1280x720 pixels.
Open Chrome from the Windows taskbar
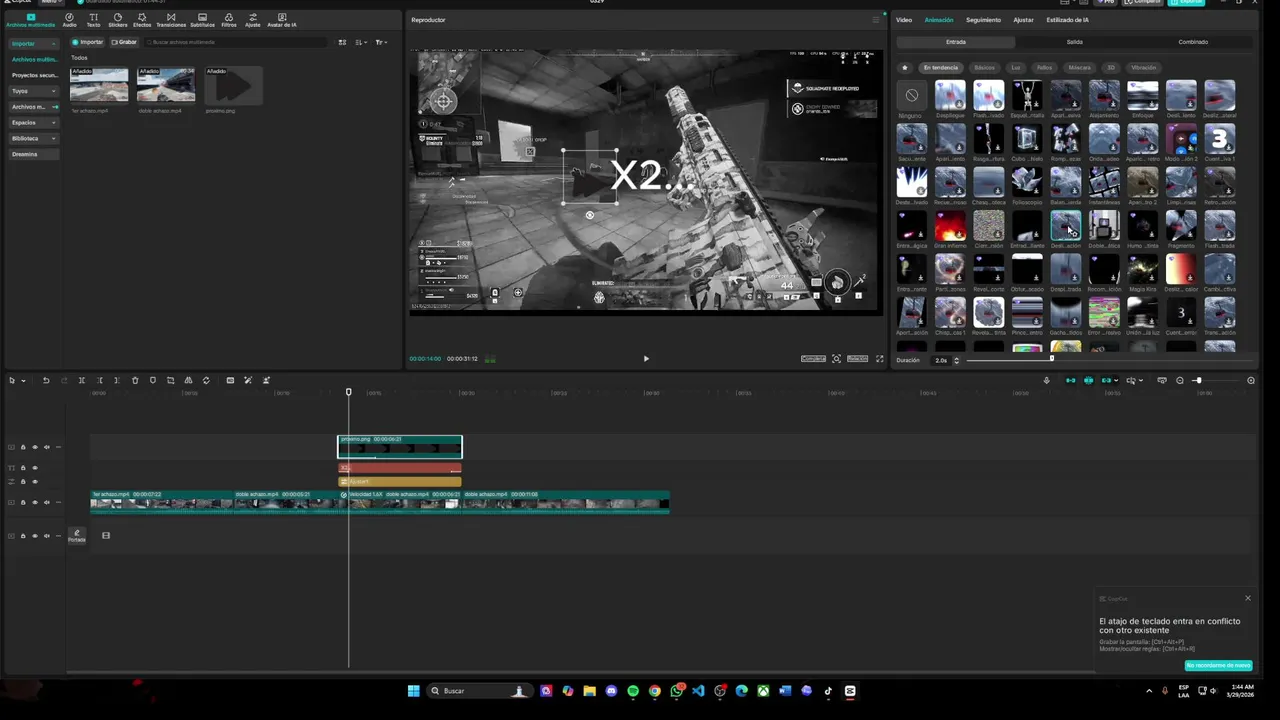pos(654,691)
